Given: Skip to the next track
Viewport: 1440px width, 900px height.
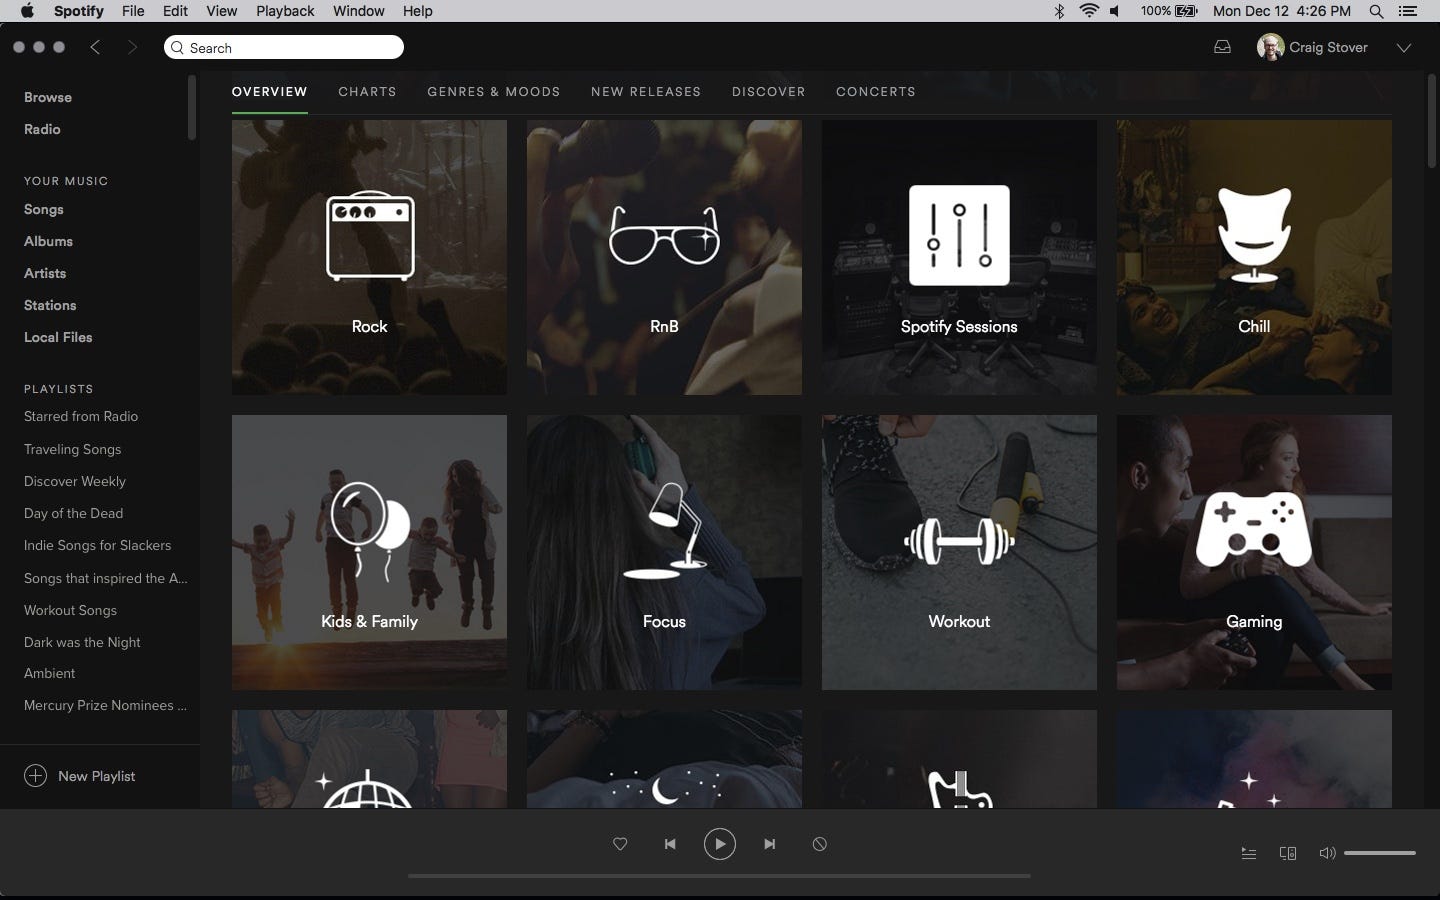Looking at the screenshot, I should [x=770, y=844].
